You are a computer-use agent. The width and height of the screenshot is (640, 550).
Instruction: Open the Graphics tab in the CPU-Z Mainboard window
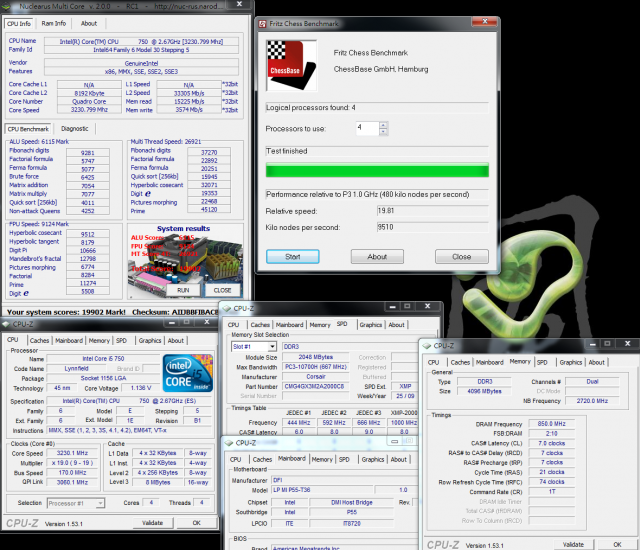(x=373, y=459)
